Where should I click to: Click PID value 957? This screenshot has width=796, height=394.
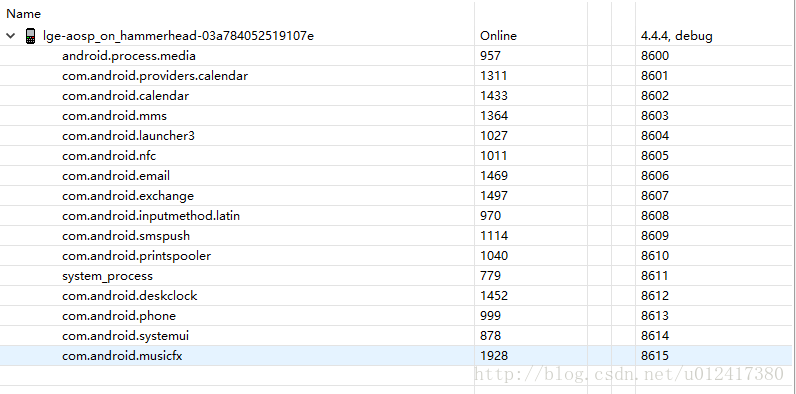coord(490,56)
